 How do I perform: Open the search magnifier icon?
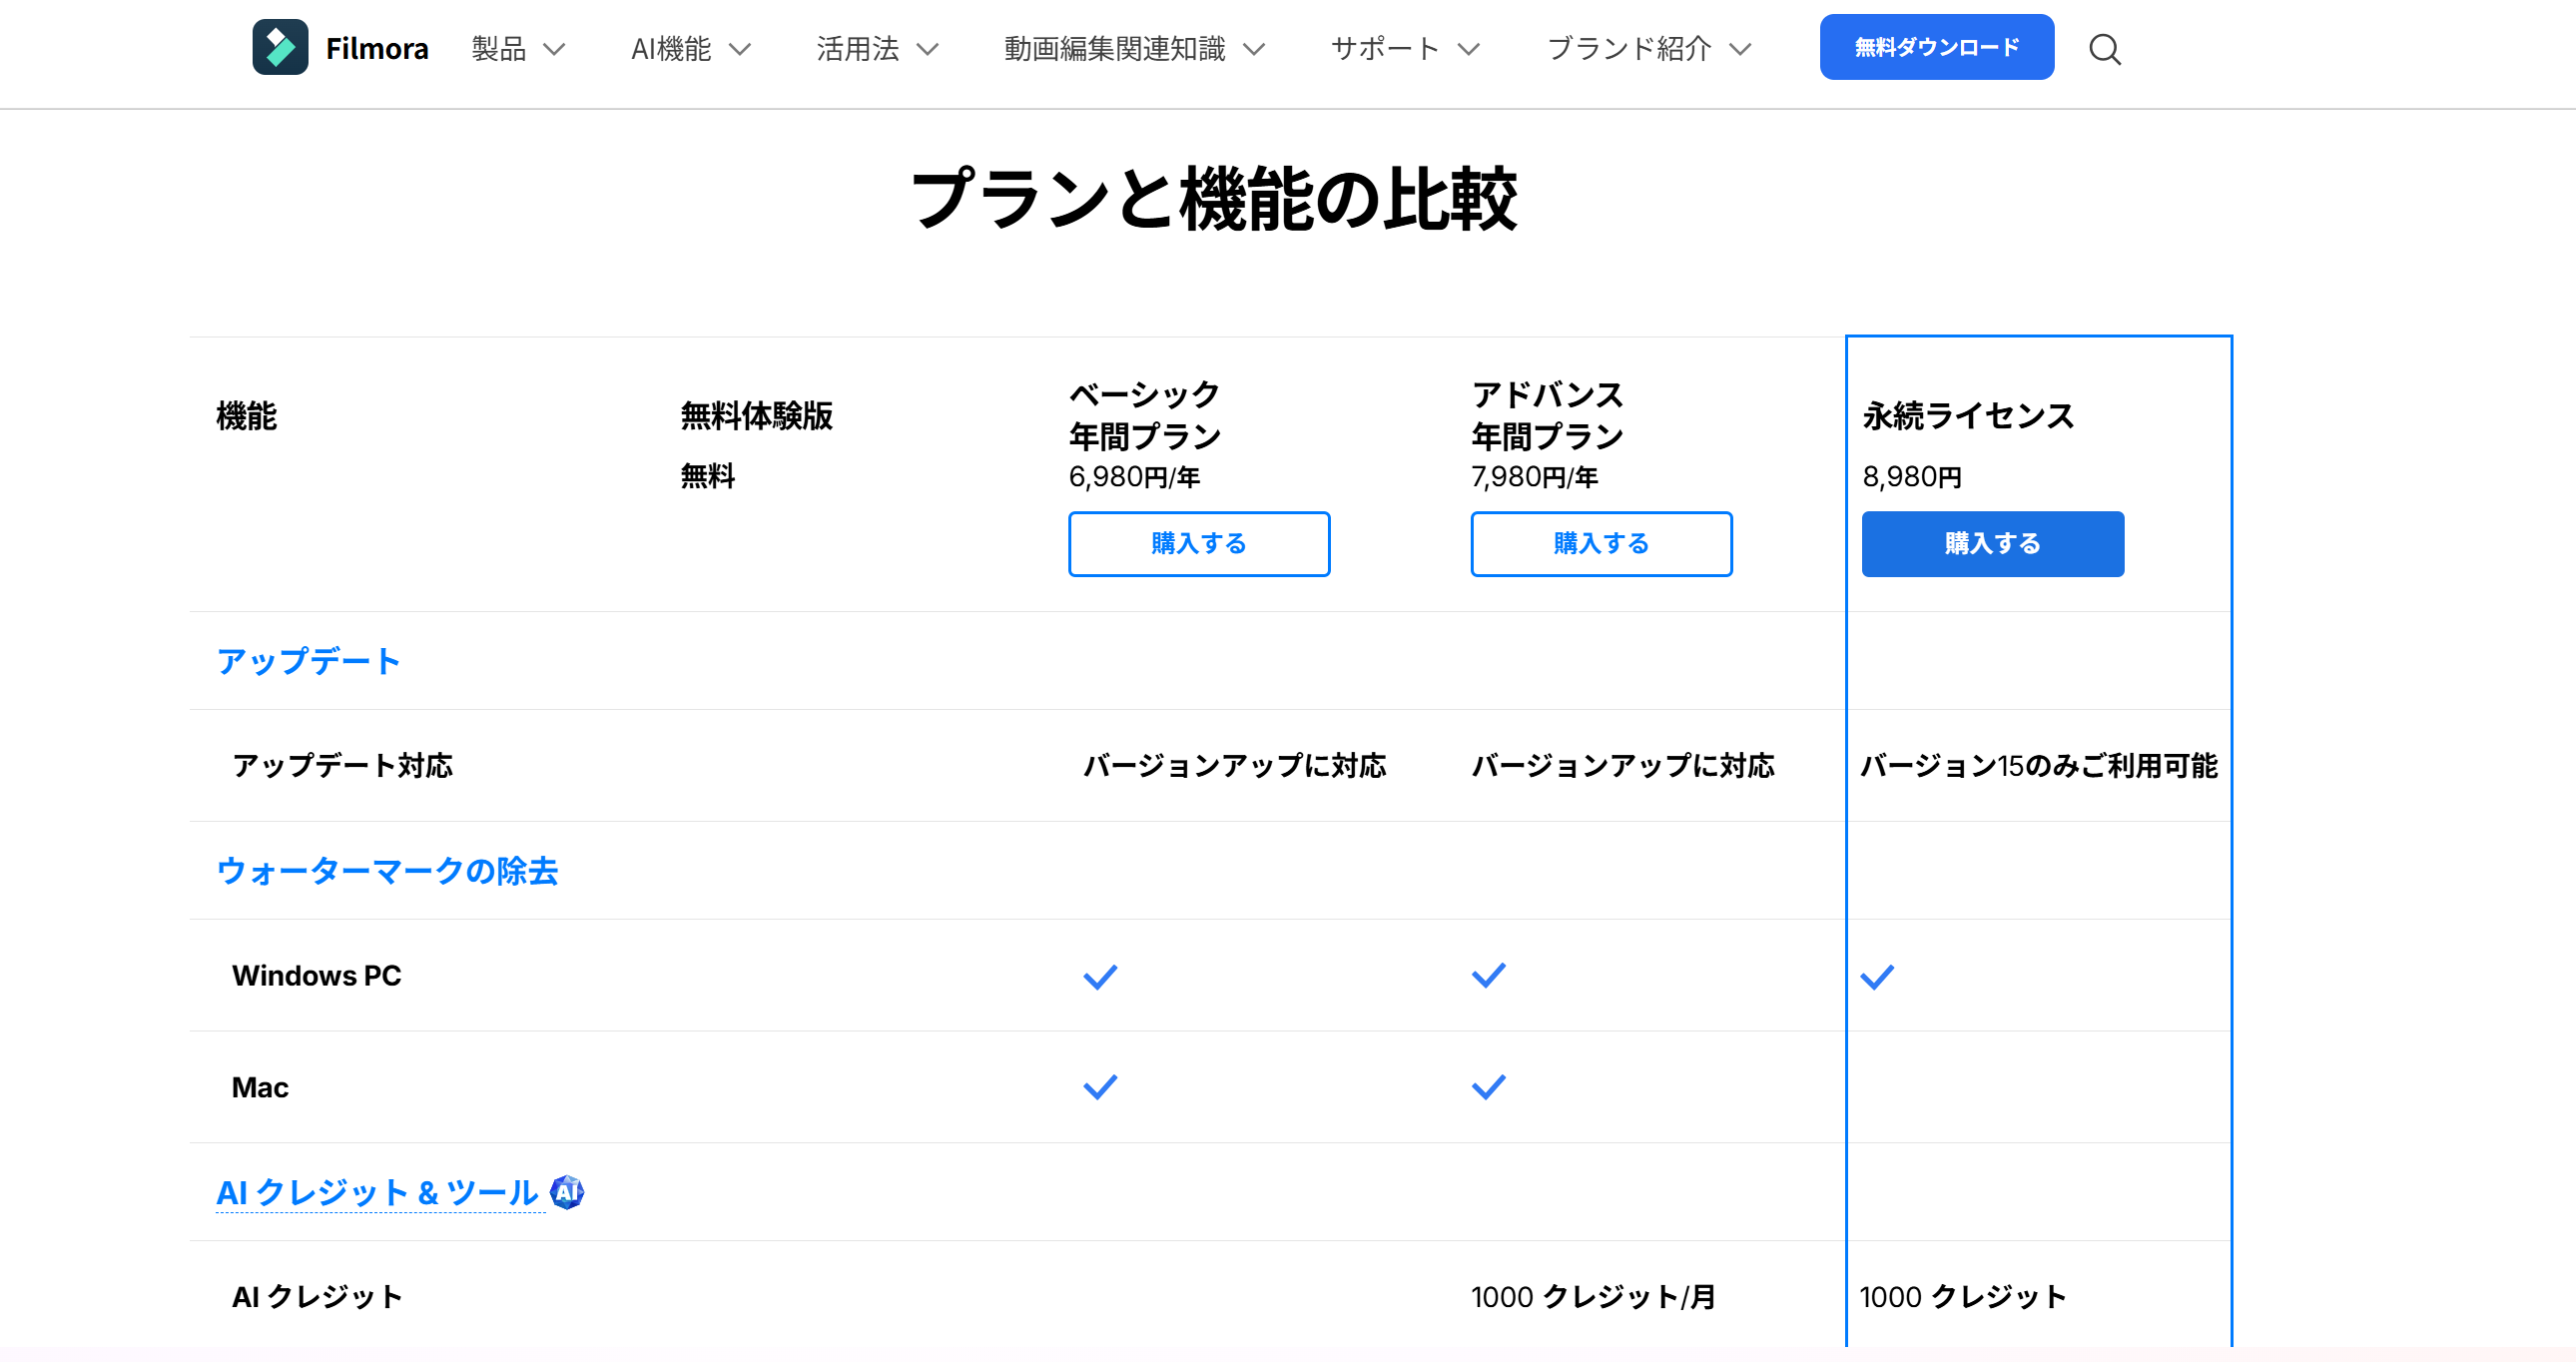pos(2105,49)
